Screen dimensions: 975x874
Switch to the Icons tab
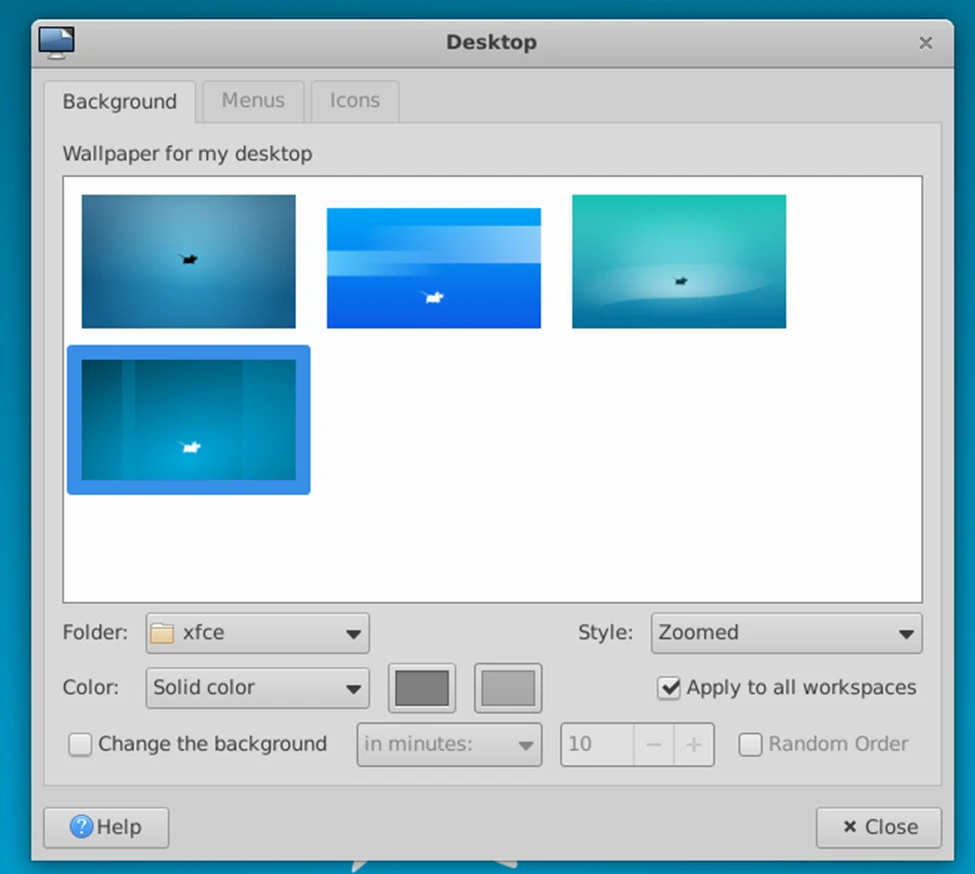pos(354,101)
